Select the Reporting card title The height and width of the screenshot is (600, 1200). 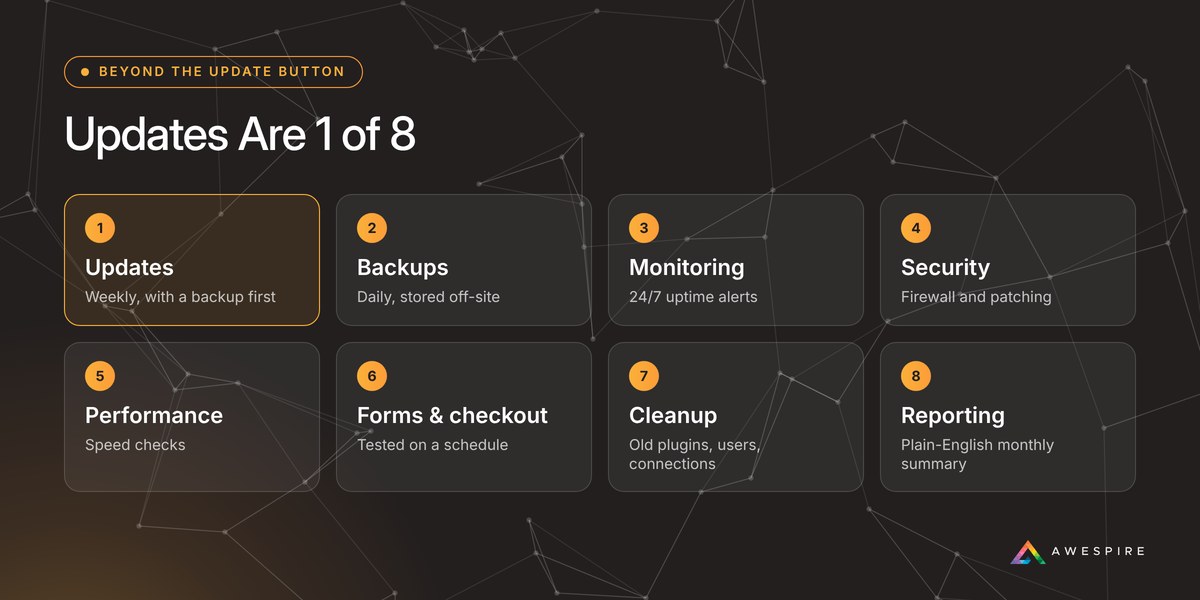pyautogui.click(x=953, y=416)
